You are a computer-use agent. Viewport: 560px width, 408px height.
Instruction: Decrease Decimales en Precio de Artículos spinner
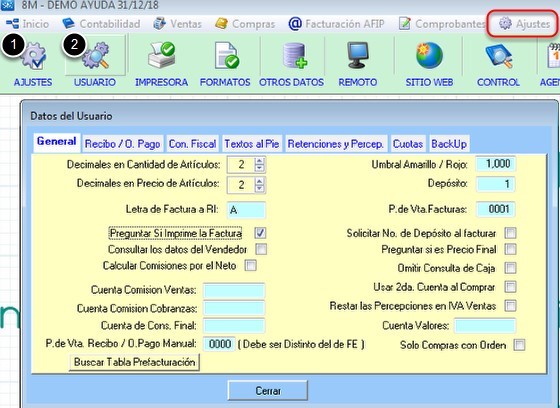point(260,189)
